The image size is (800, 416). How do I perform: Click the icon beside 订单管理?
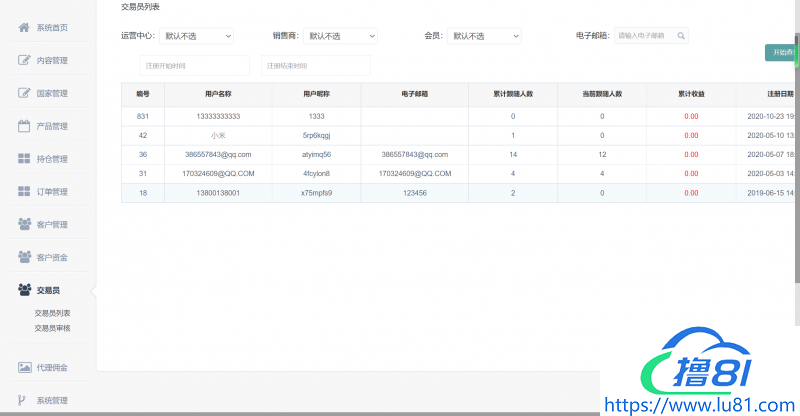pos(24,191)
